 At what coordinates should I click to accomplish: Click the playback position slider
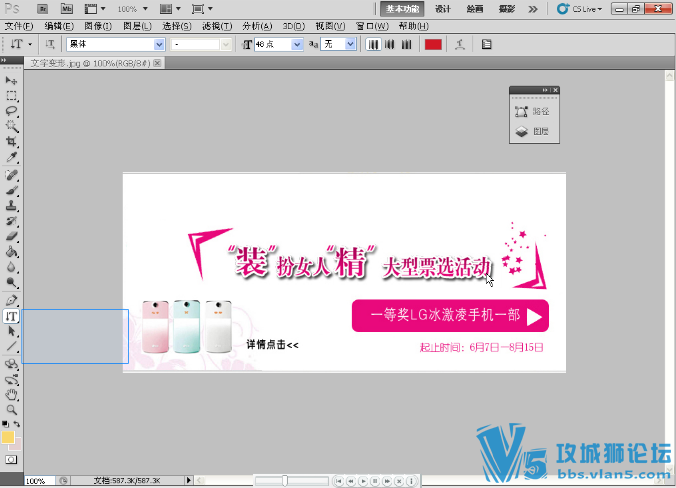pyautogui.click(x=285, y=480)
